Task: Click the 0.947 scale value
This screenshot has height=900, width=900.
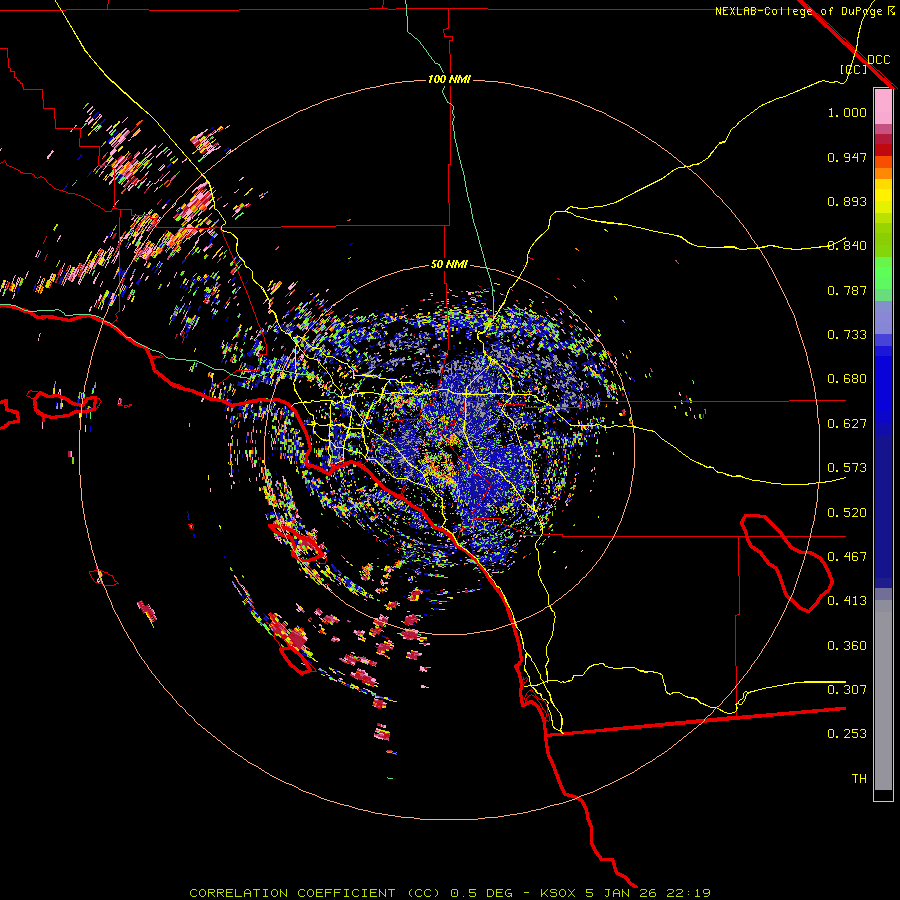Action: (847, 157)
